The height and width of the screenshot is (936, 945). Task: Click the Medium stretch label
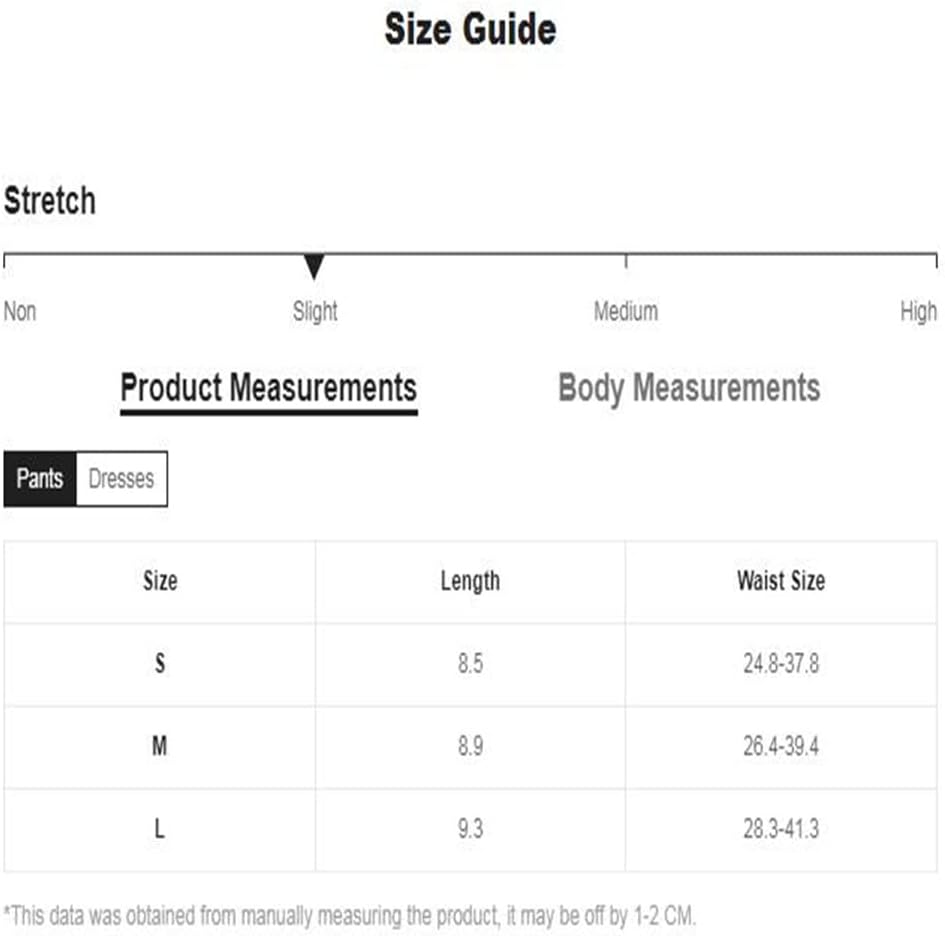tap(625, 311)
